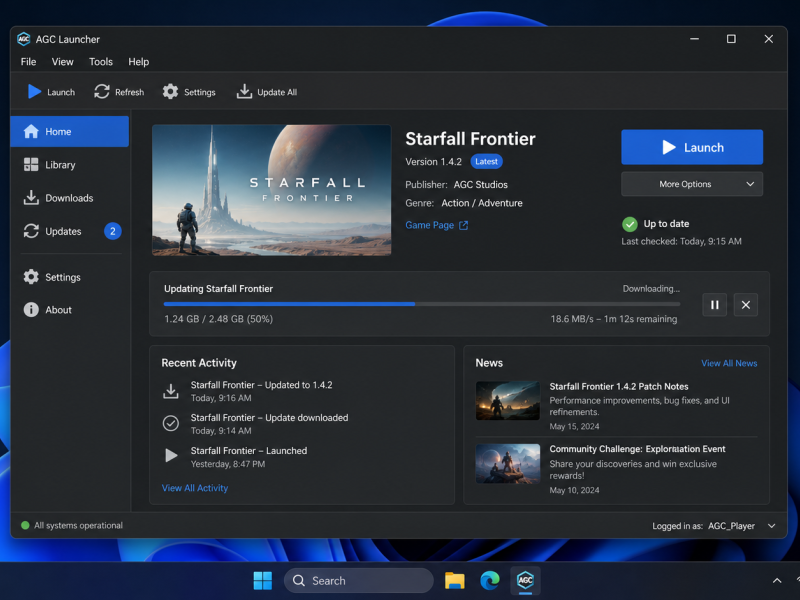Open the Community Challenge news thumbnail

pyautogui.click(x=508, y=463)
